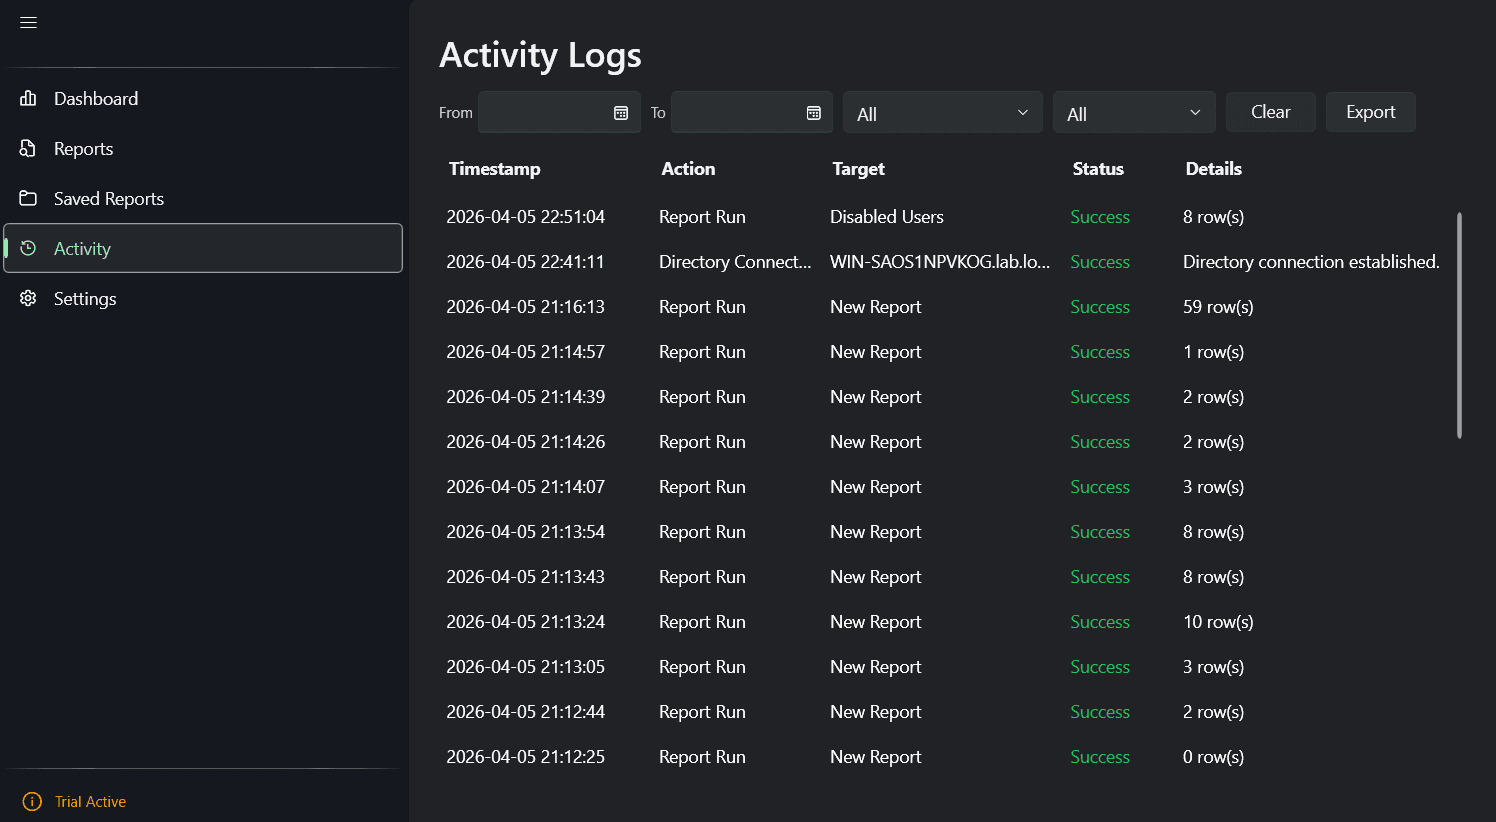The width and height of the screenshot is (1496, 822).
Task: Select timestamp 2026-04-05 22:41:11
Action: point(525,261)
